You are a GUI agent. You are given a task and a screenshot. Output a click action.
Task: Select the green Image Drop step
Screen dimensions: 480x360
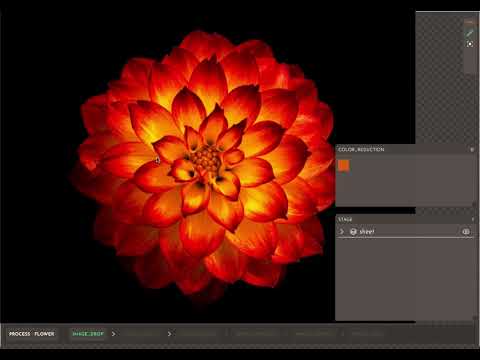pos(88,334)
